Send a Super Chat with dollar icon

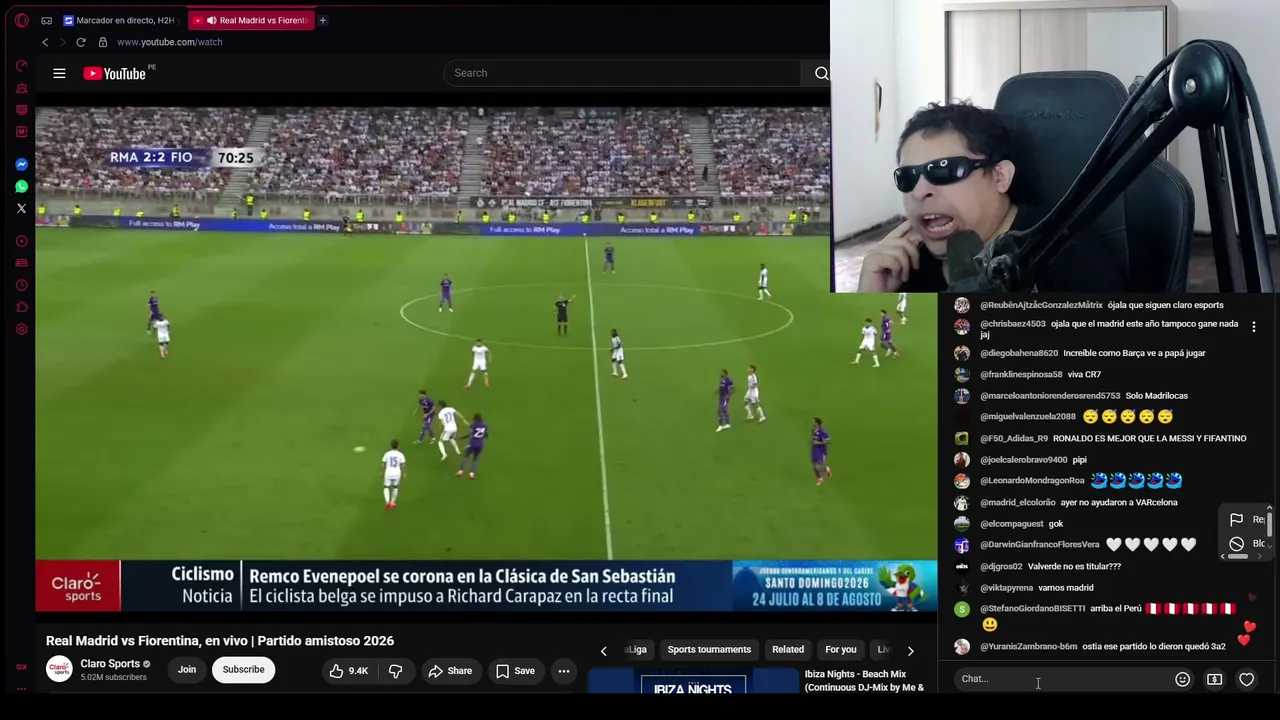pyautogui.click(x=1214, y=679)
